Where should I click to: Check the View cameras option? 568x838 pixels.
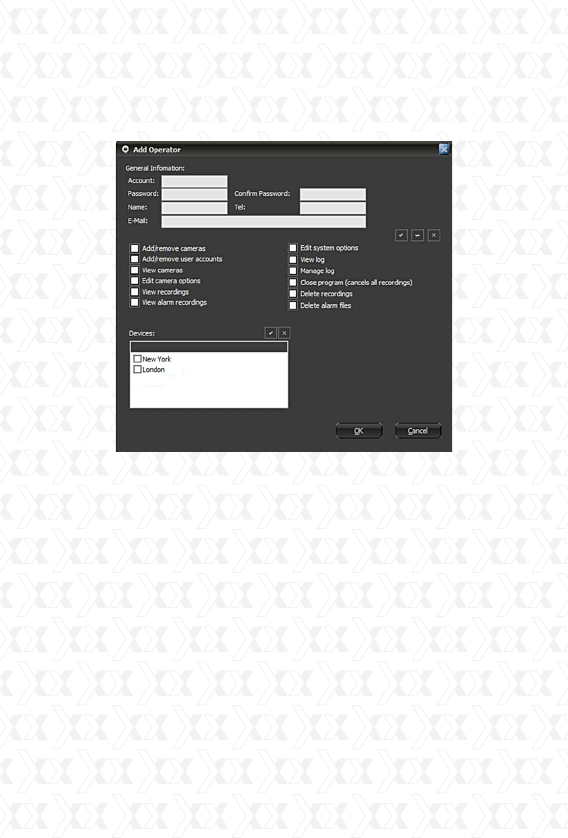[135, 270]
